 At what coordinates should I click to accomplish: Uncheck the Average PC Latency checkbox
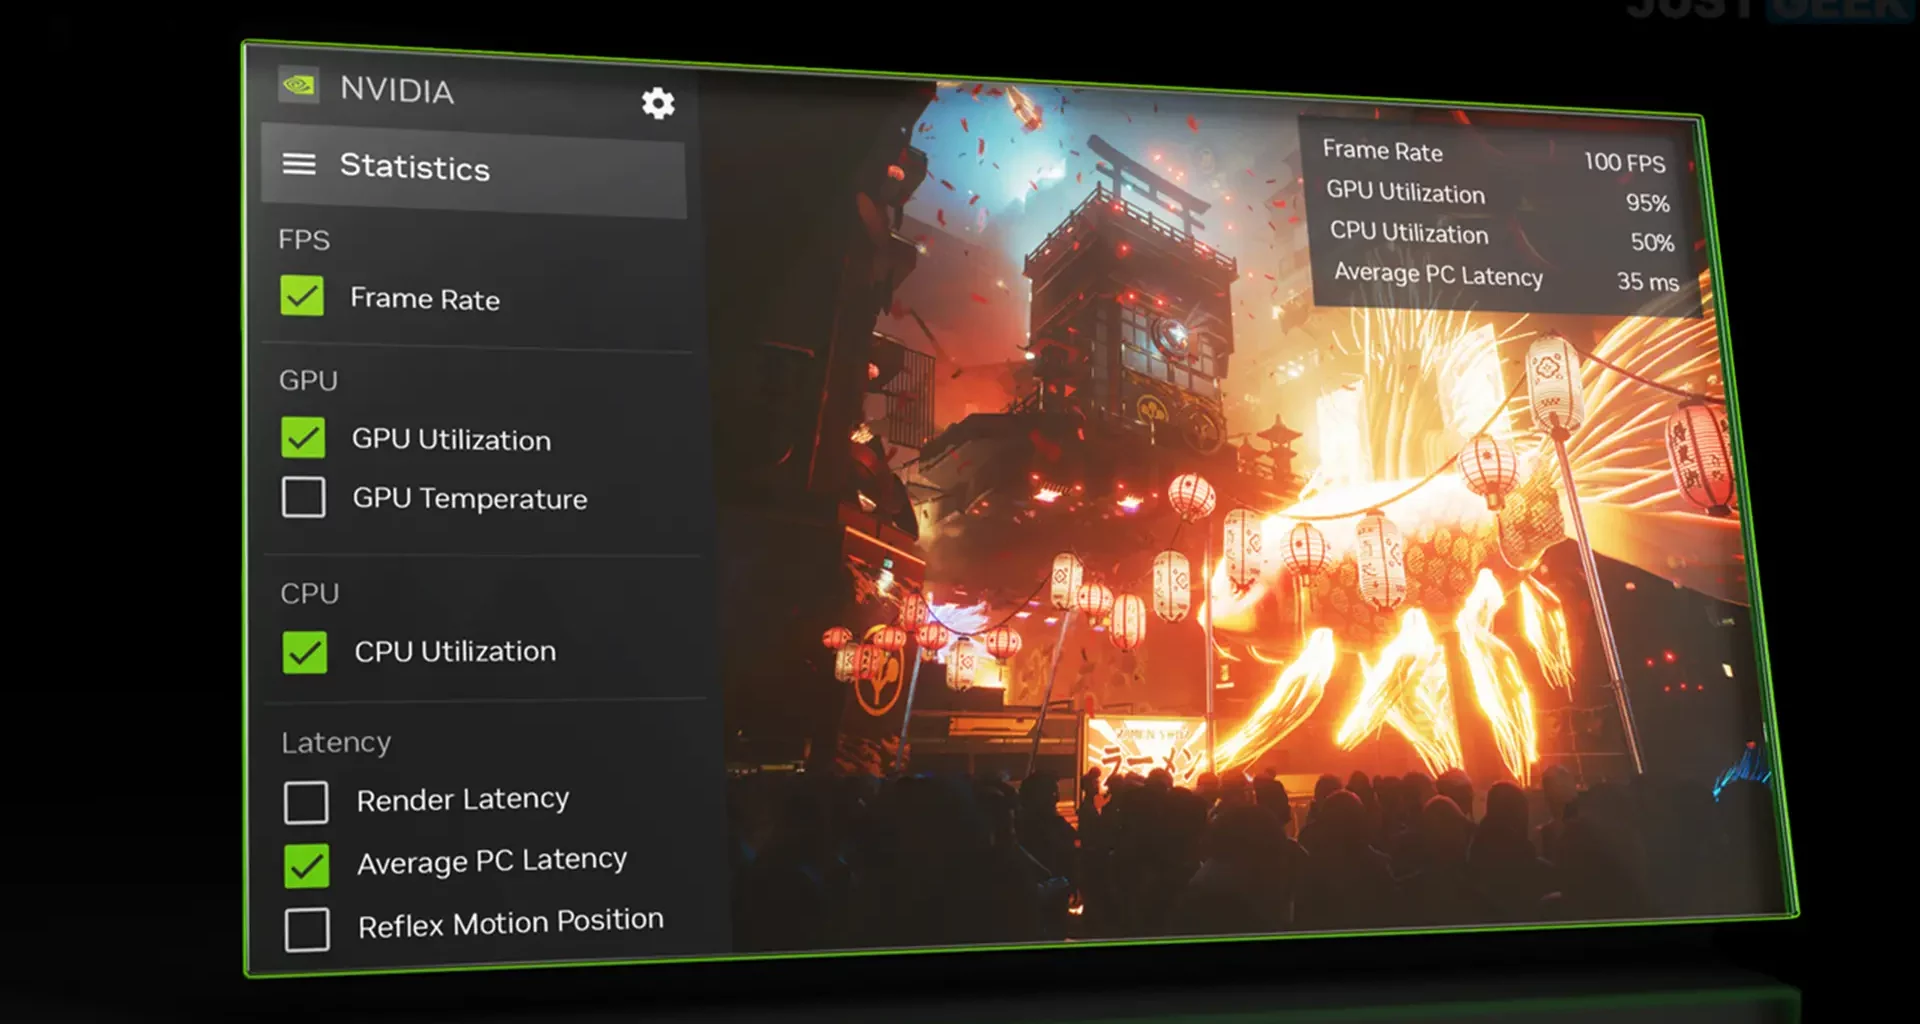click(x=306, y=866)
